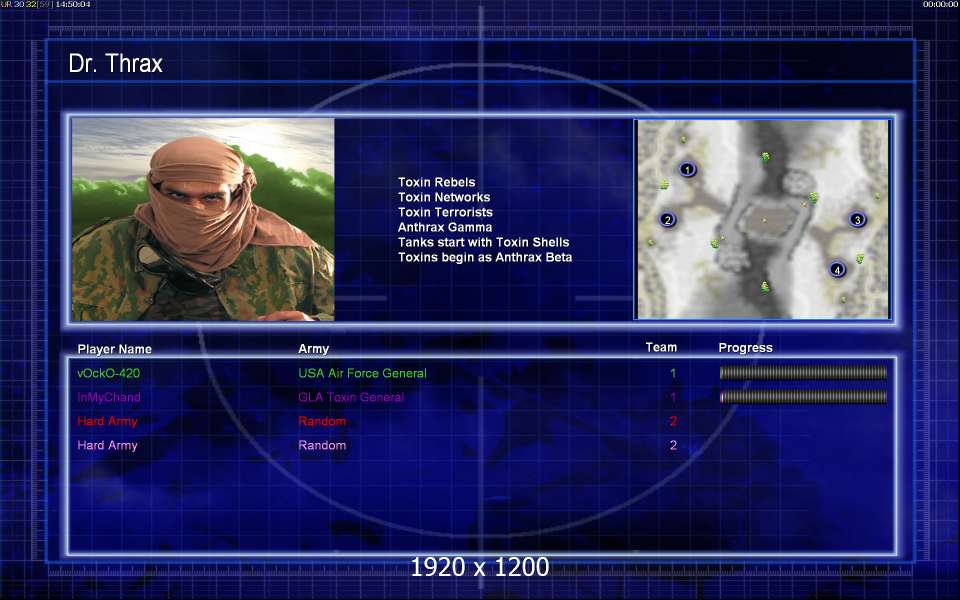Viewport: 960px width, 600px height.
Task: Click the 'Toxin Rebels' text line
Action: 437,182
